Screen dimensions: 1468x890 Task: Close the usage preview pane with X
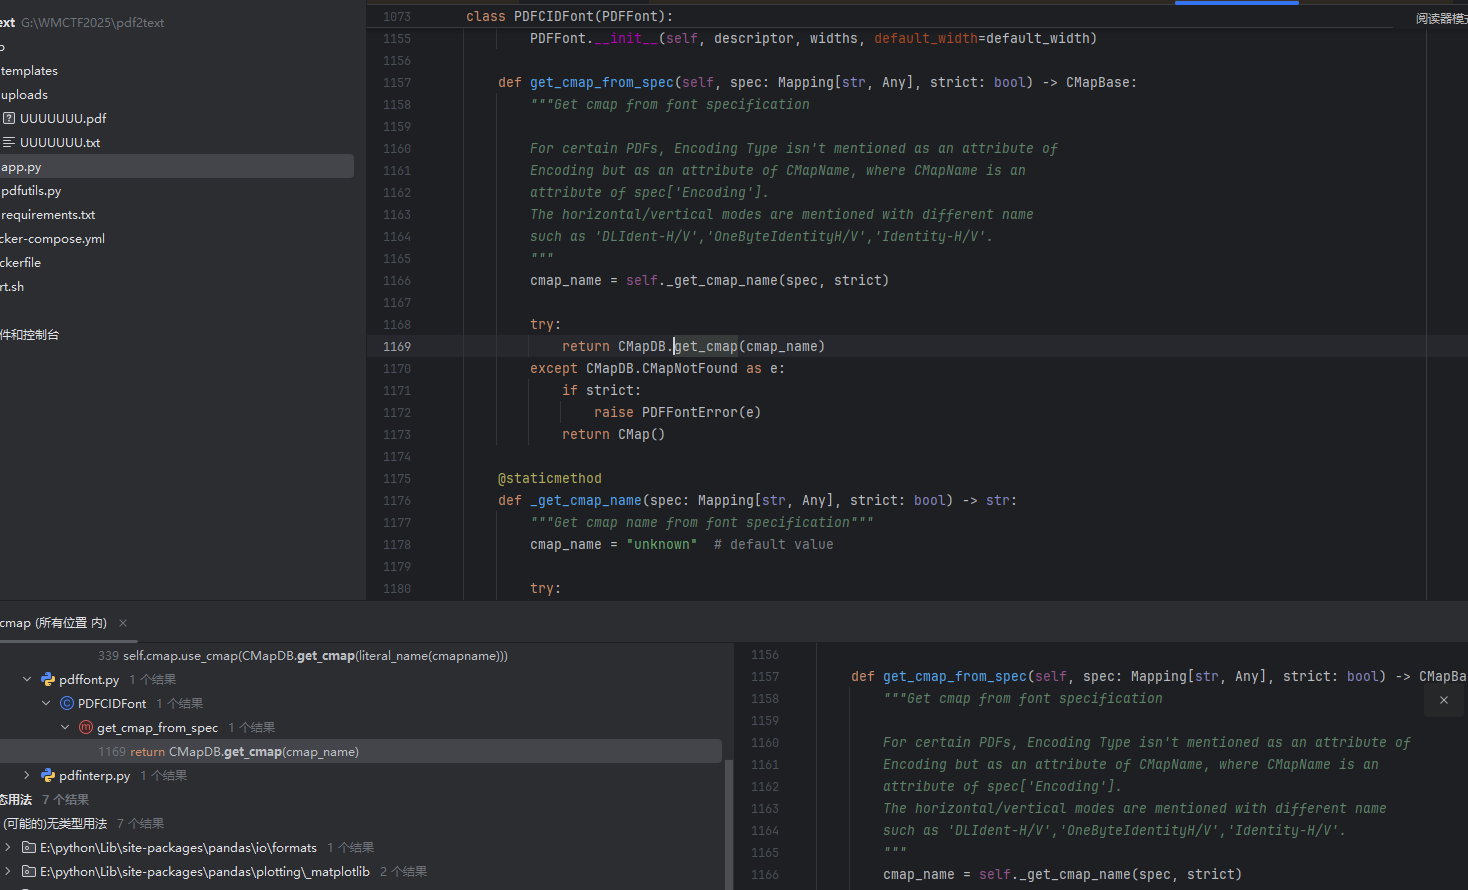tap(1444, 700)
